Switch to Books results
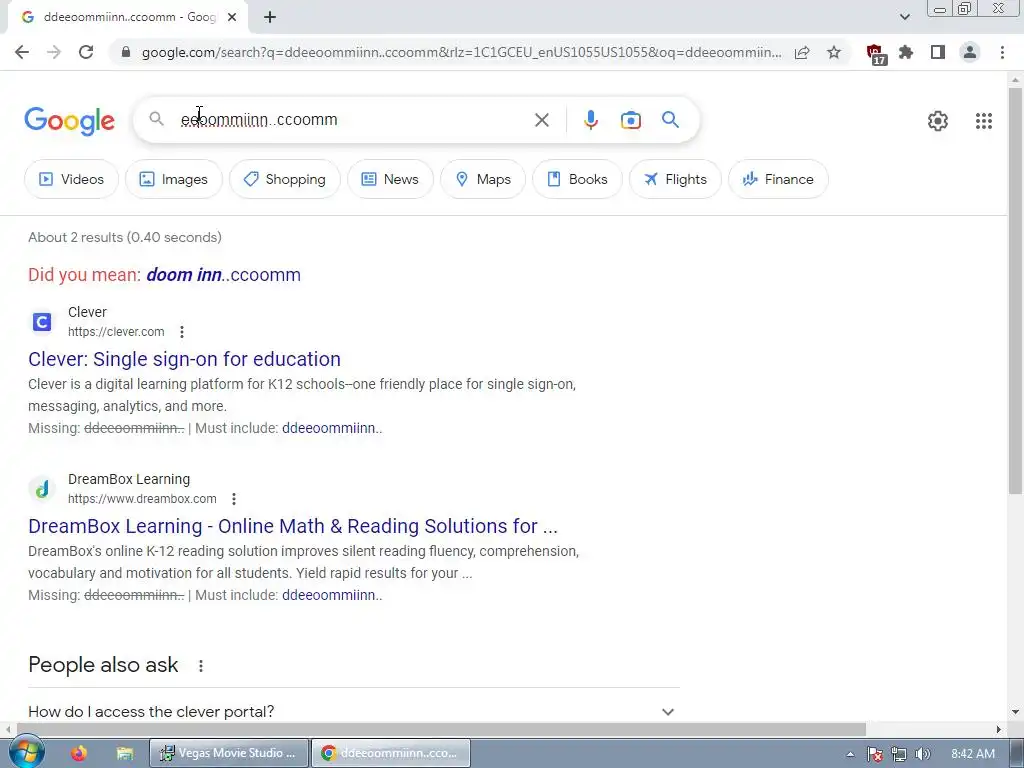1024x768 pixels. (577, 179)
